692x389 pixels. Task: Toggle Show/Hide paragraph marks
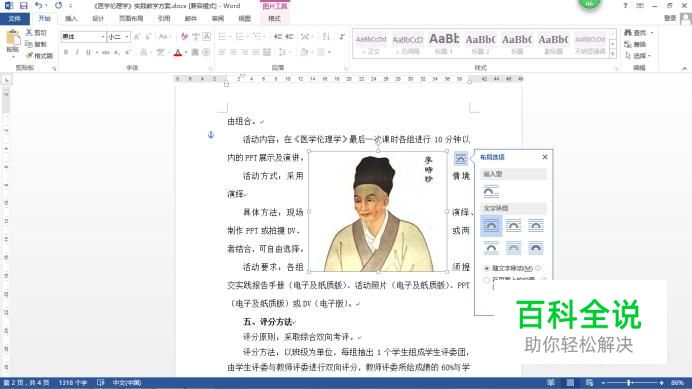[x=342, y=37]
